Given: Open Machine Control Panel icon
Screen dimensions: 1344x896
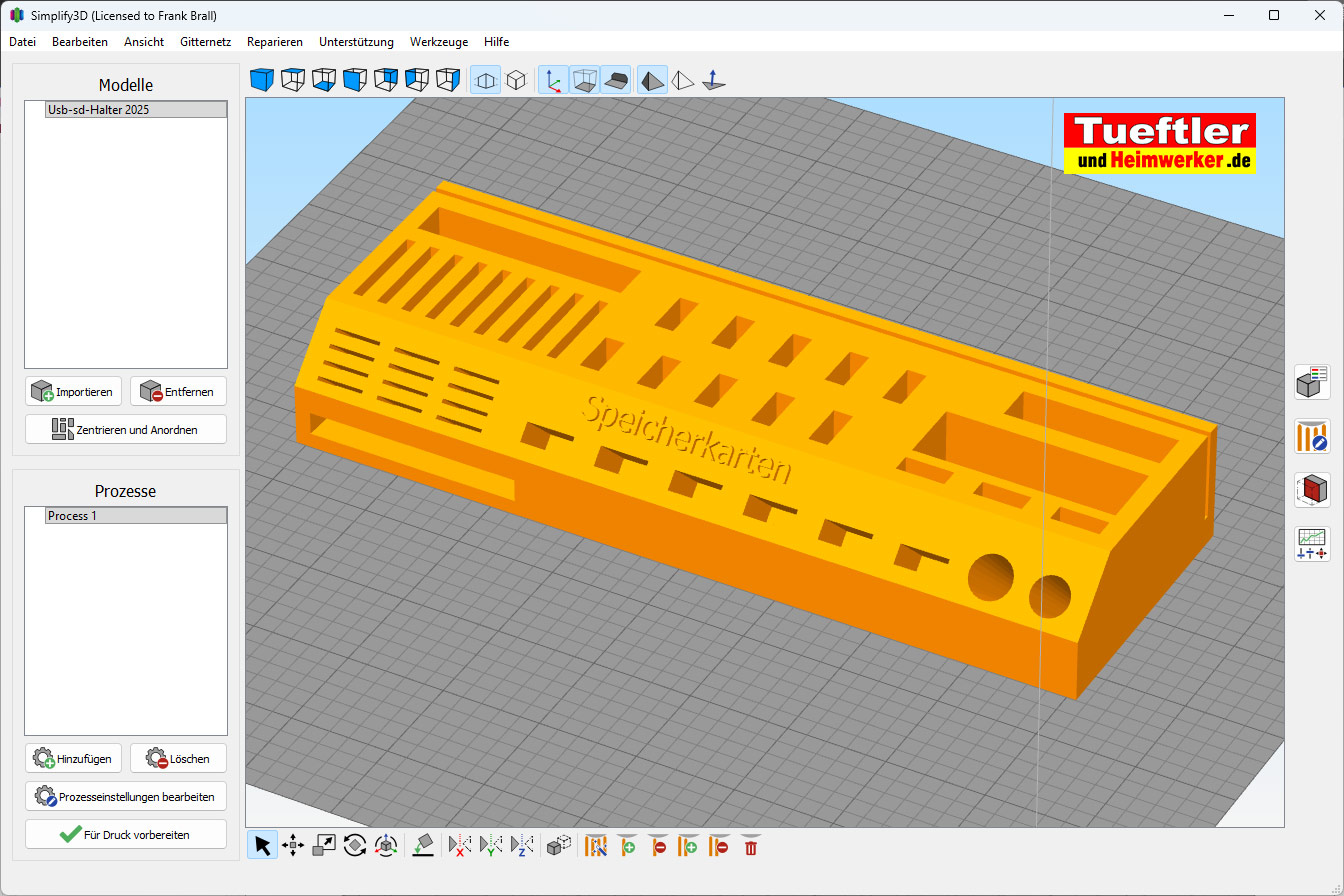Looking at the screenshot, I should pyautogui.click(x=1311, y=544).
